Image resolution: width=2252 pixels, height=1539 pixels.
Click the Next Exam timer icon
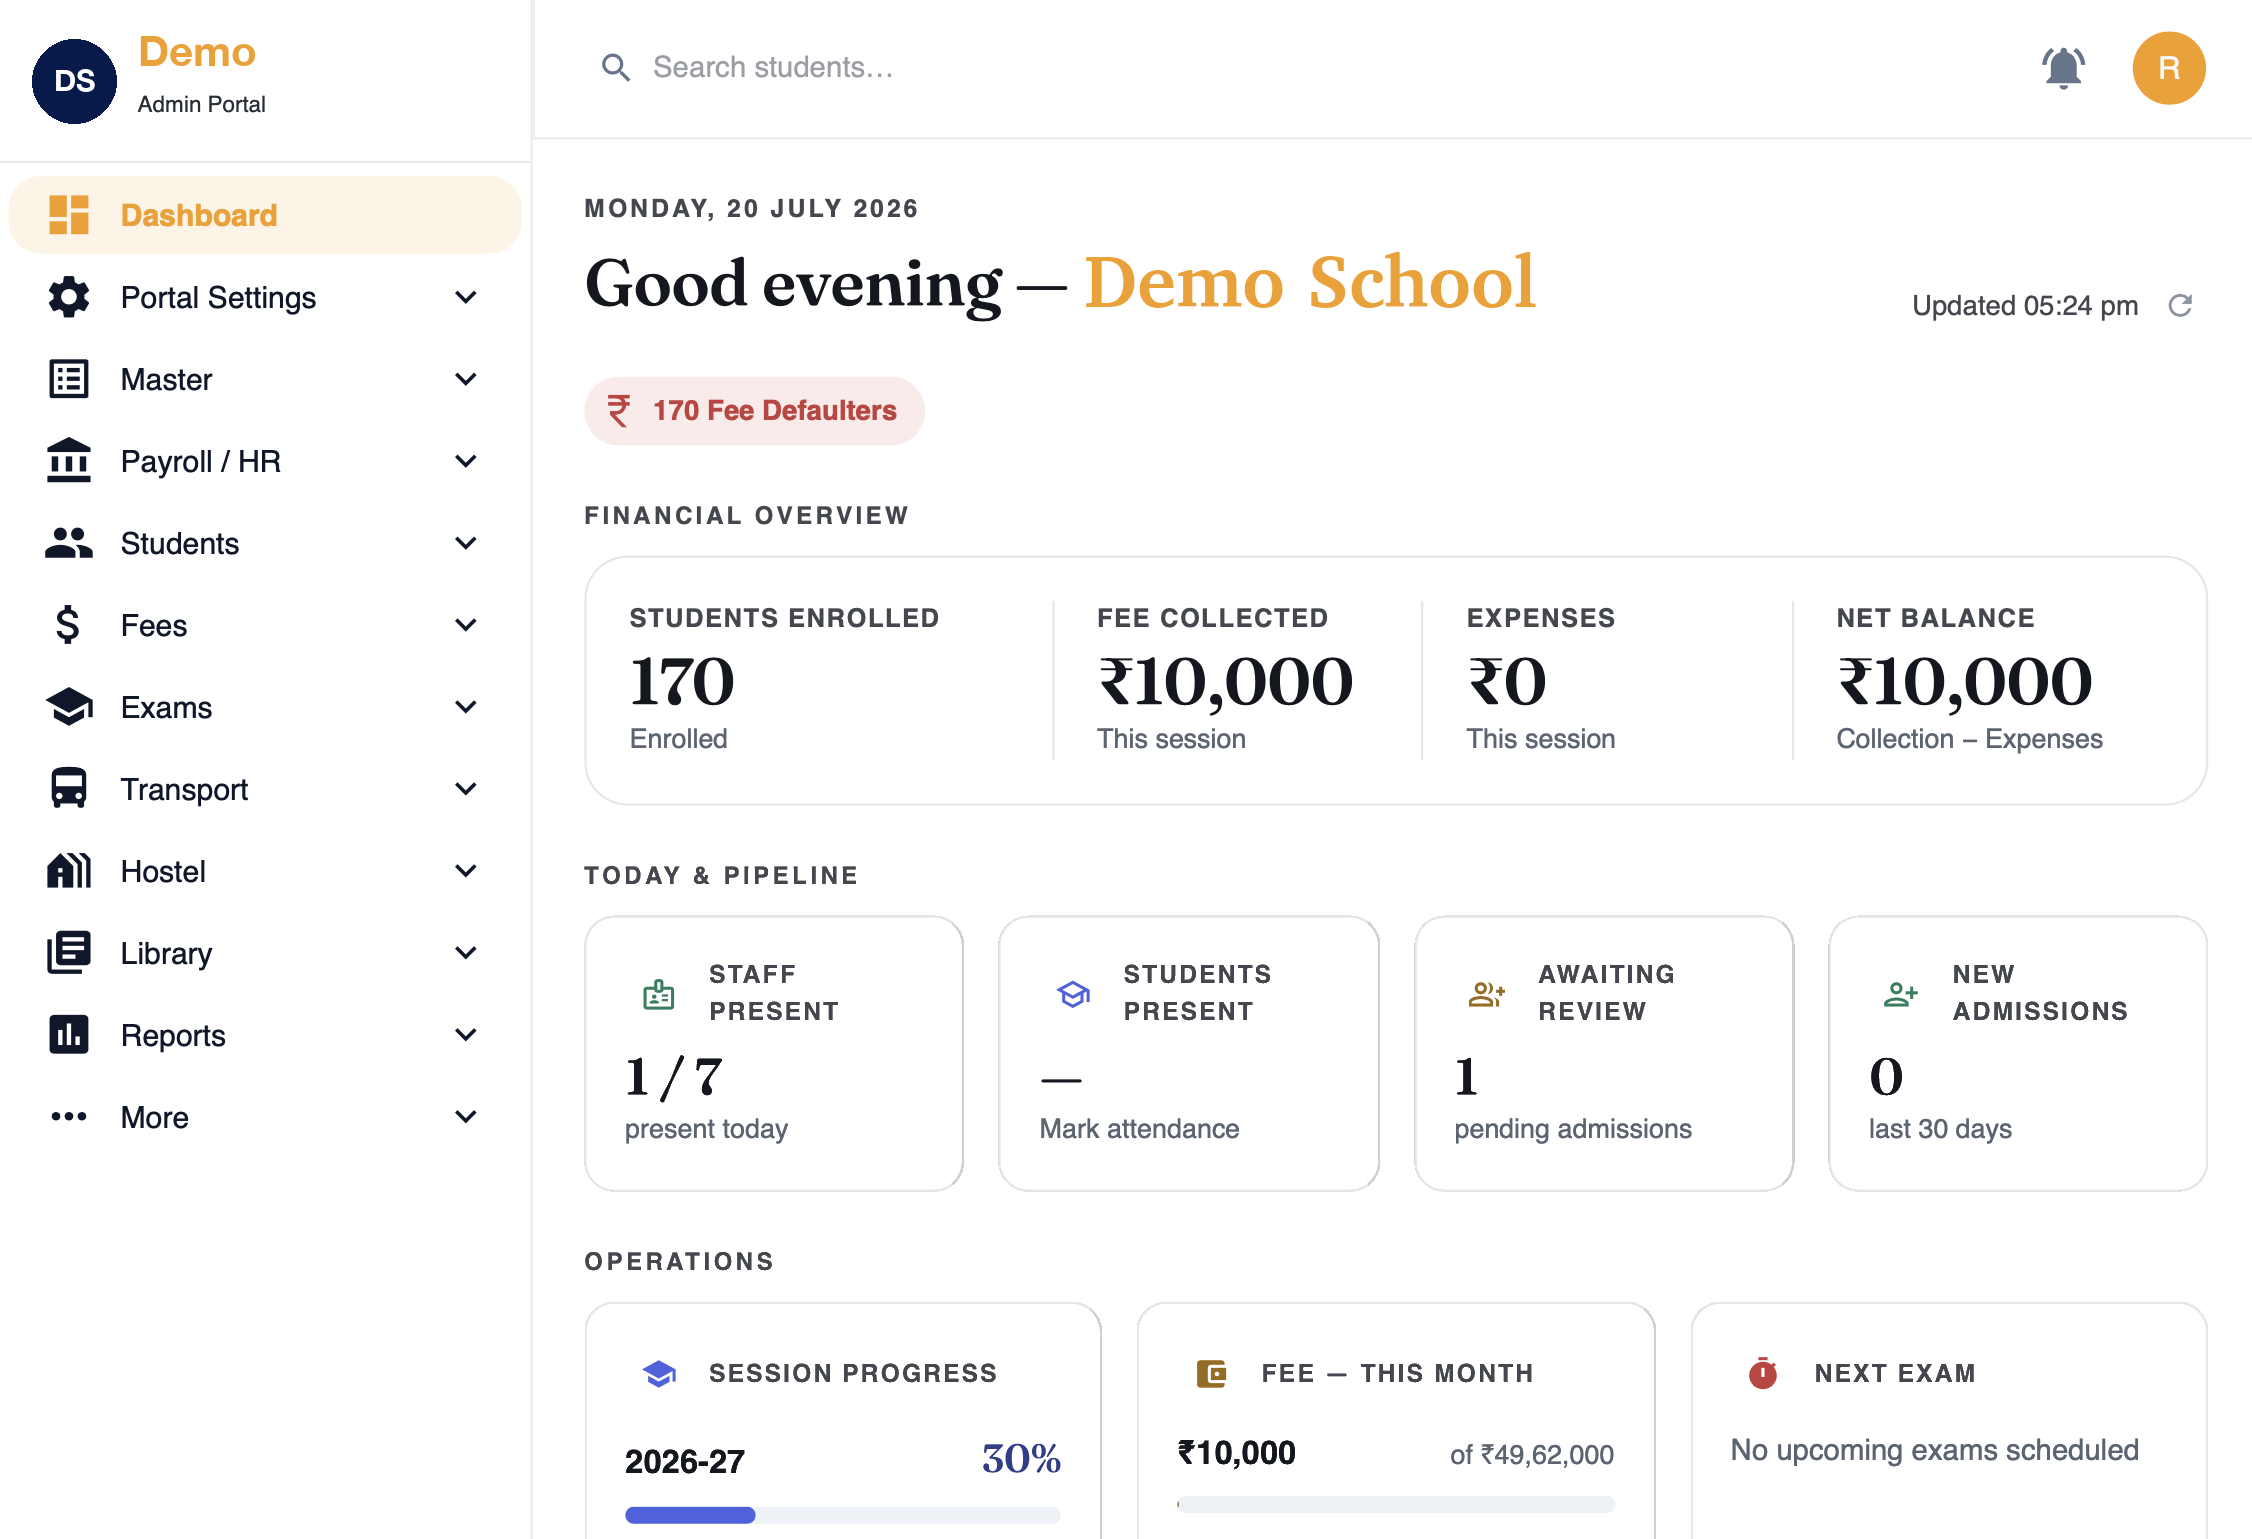click(1763, 1373)
